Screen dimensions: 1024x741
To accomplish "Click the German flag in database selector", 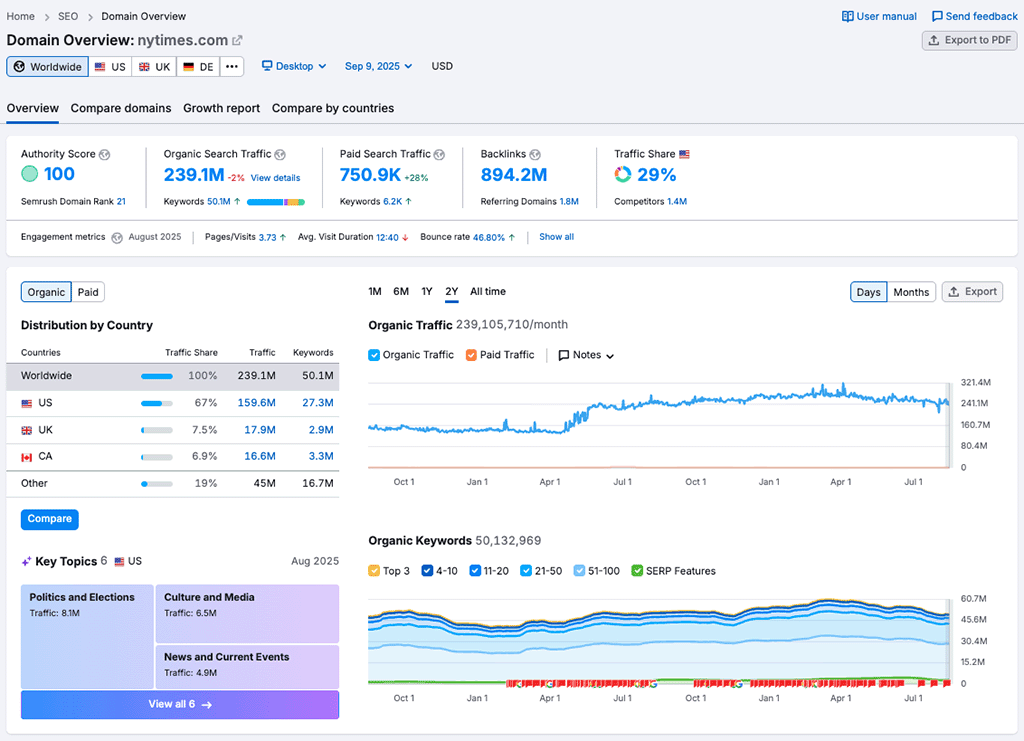I will coord(188,67).
